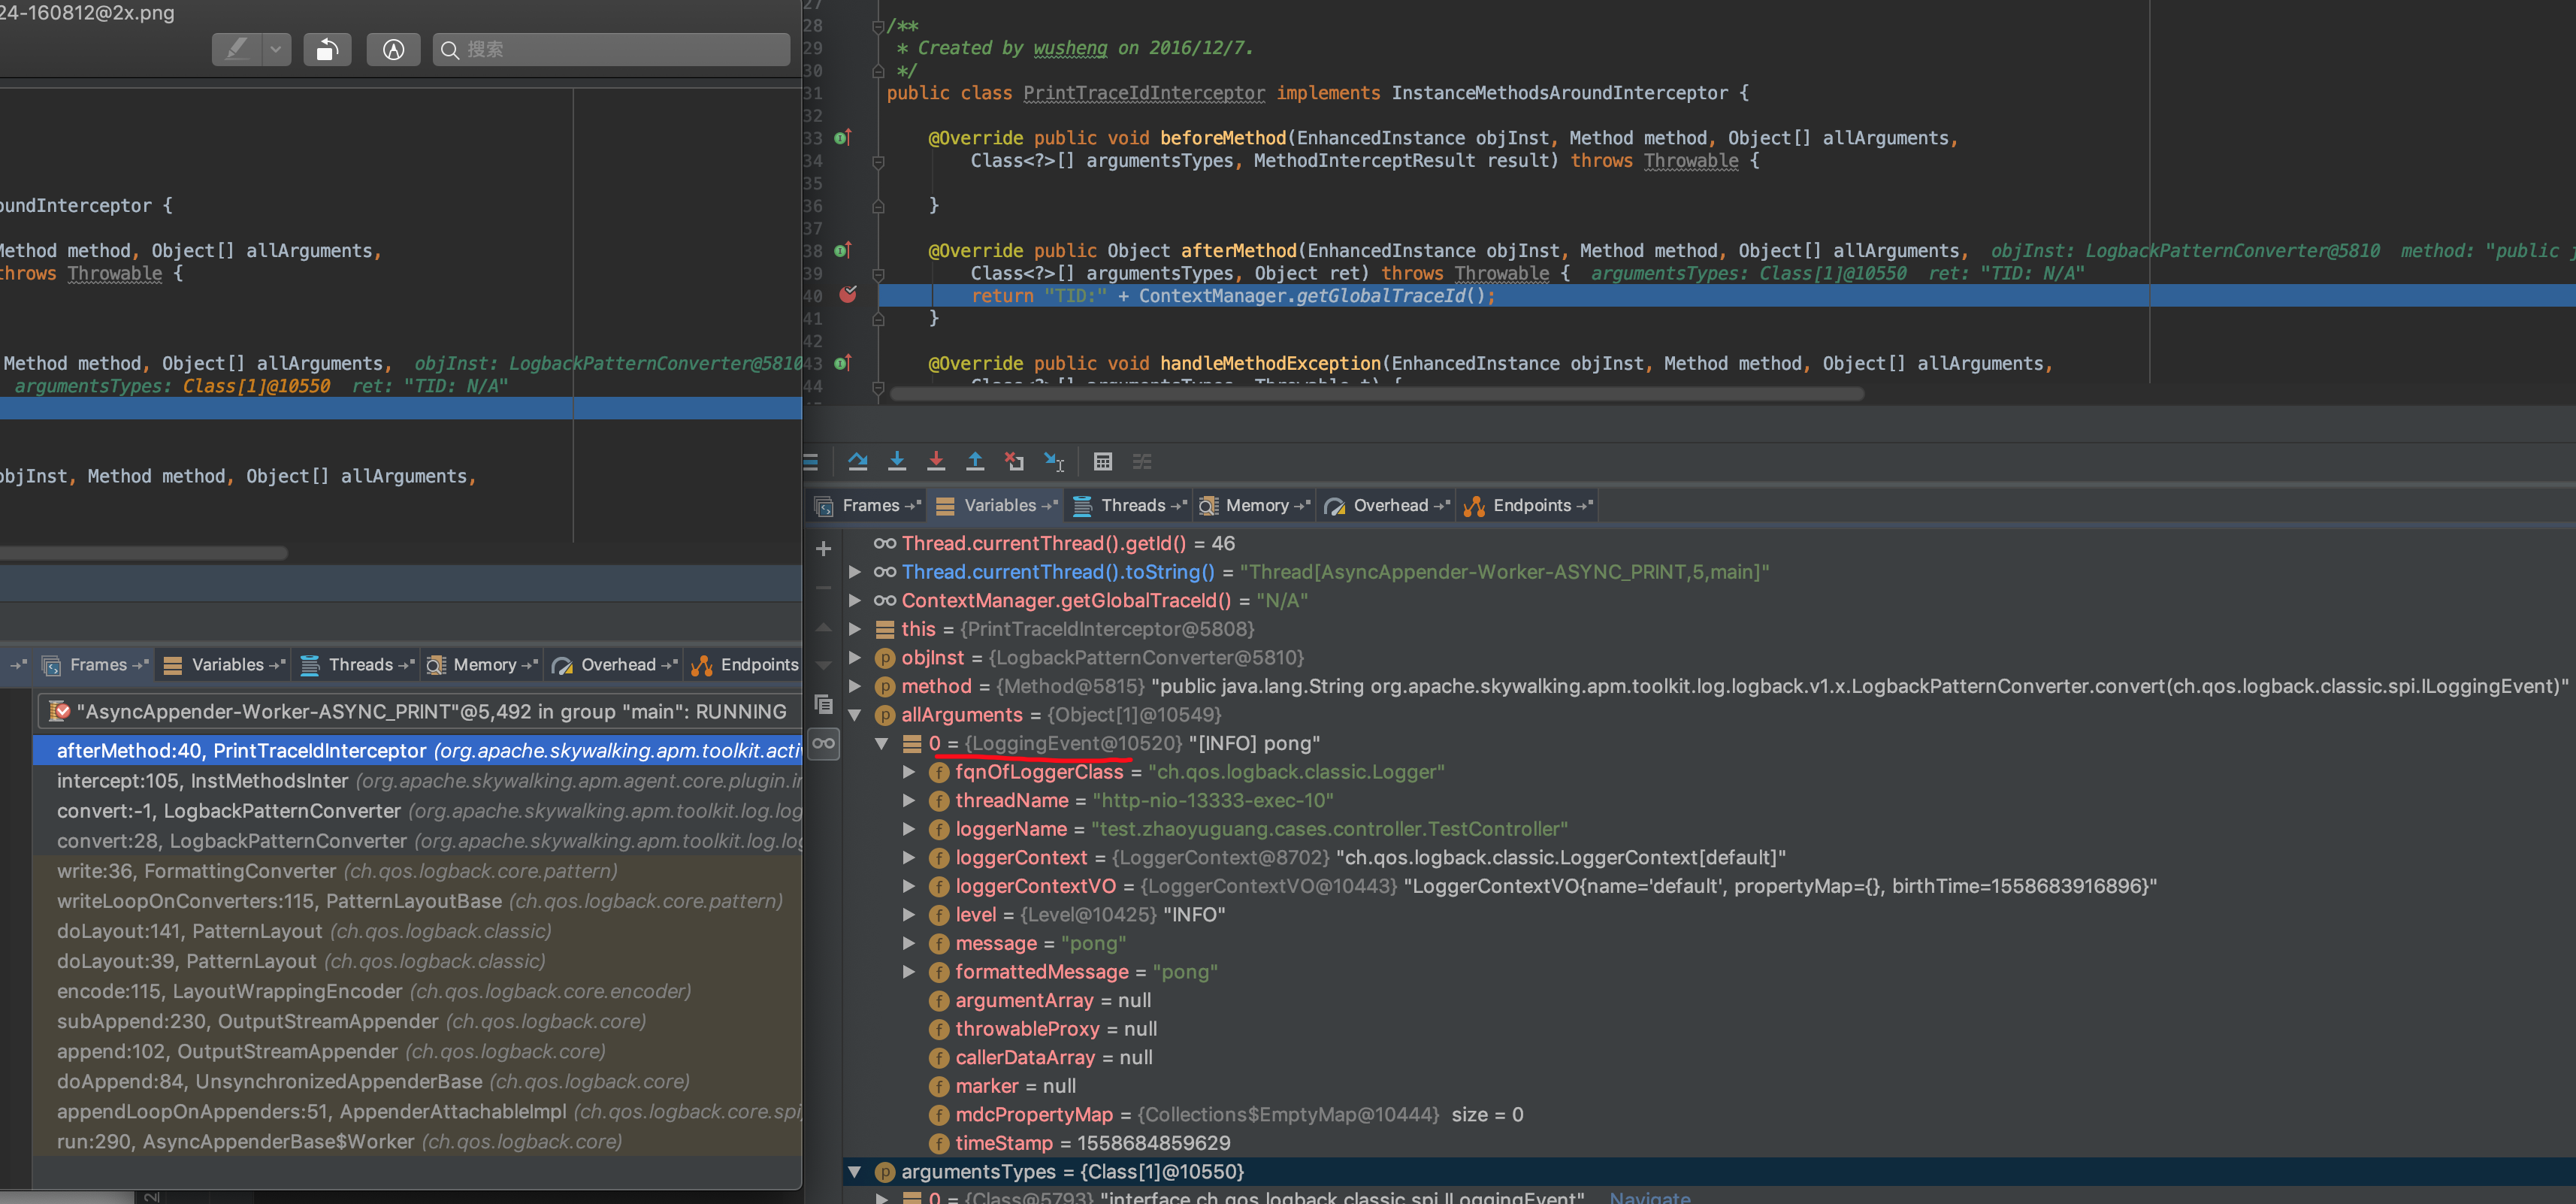This screenshot has width=2576, height=1204.
Task: Click the Navigate link beside ILoggingEvent
Action: tap(1649, 1197)
